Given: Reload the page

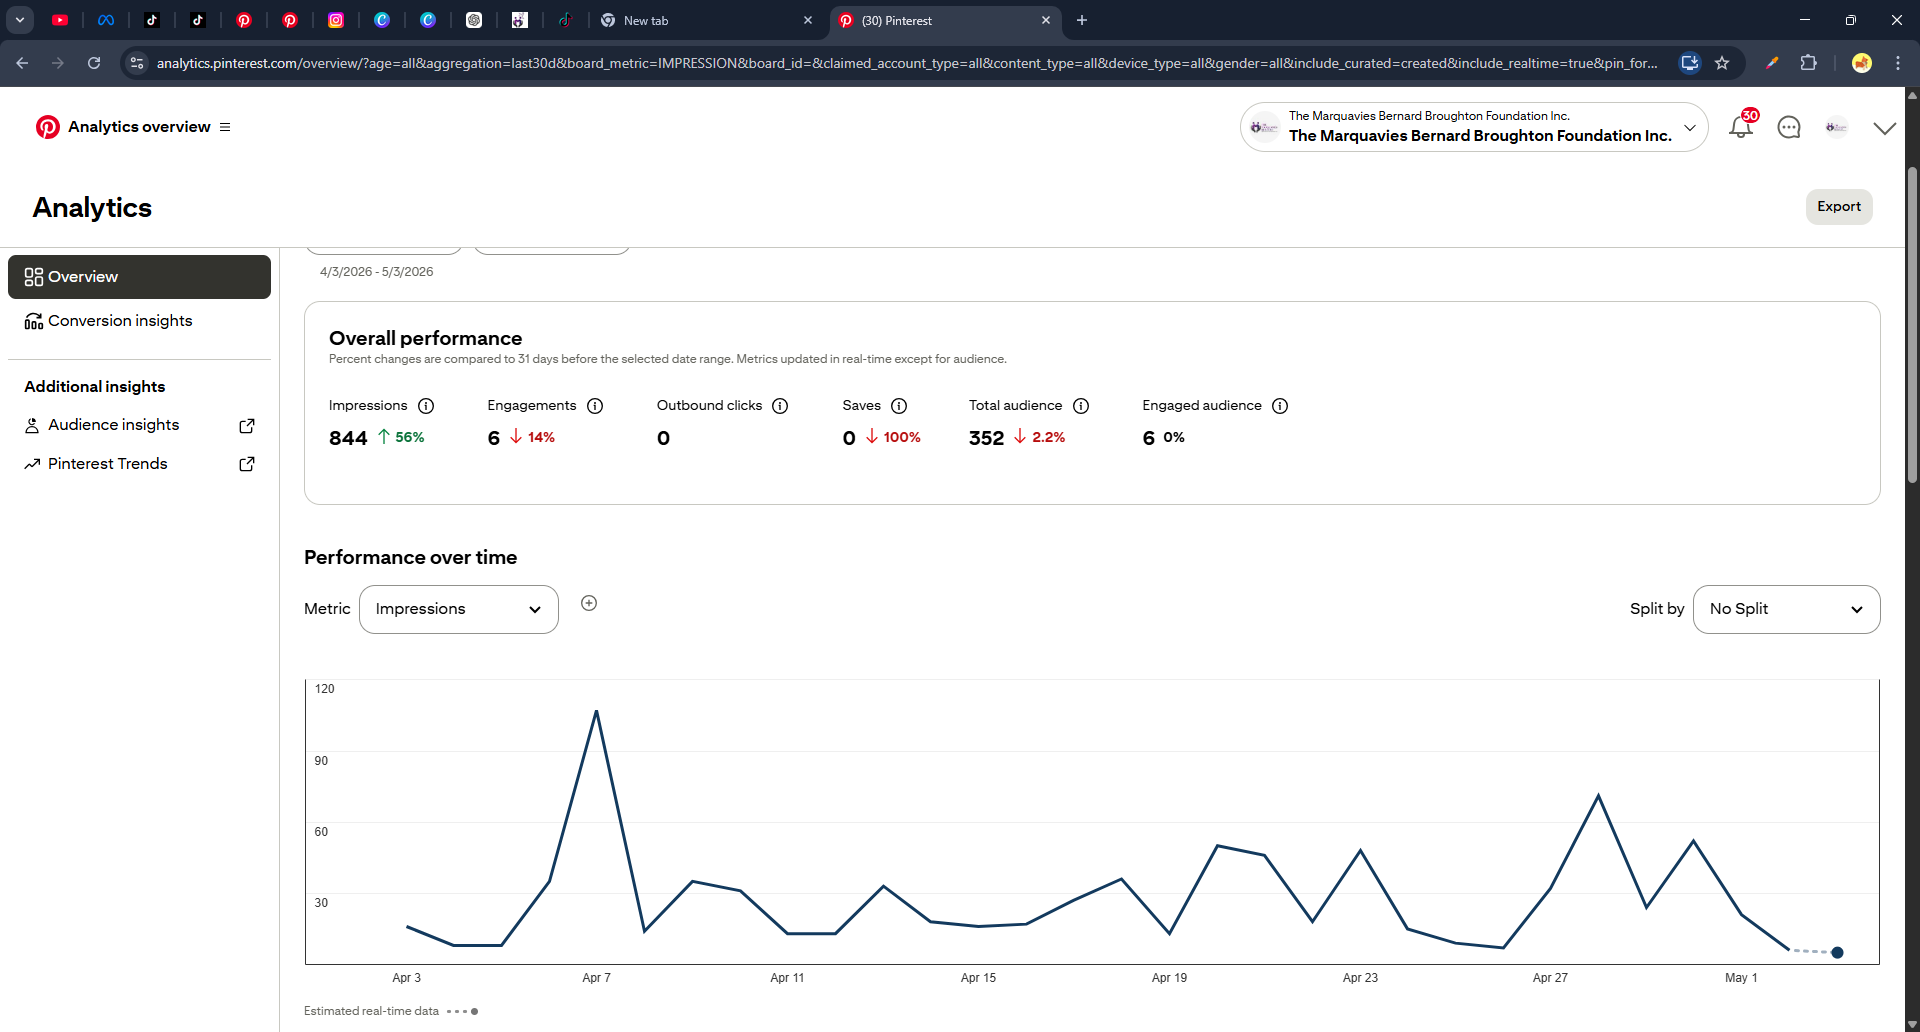Looking at the screenshot, I should click(94, 63).
